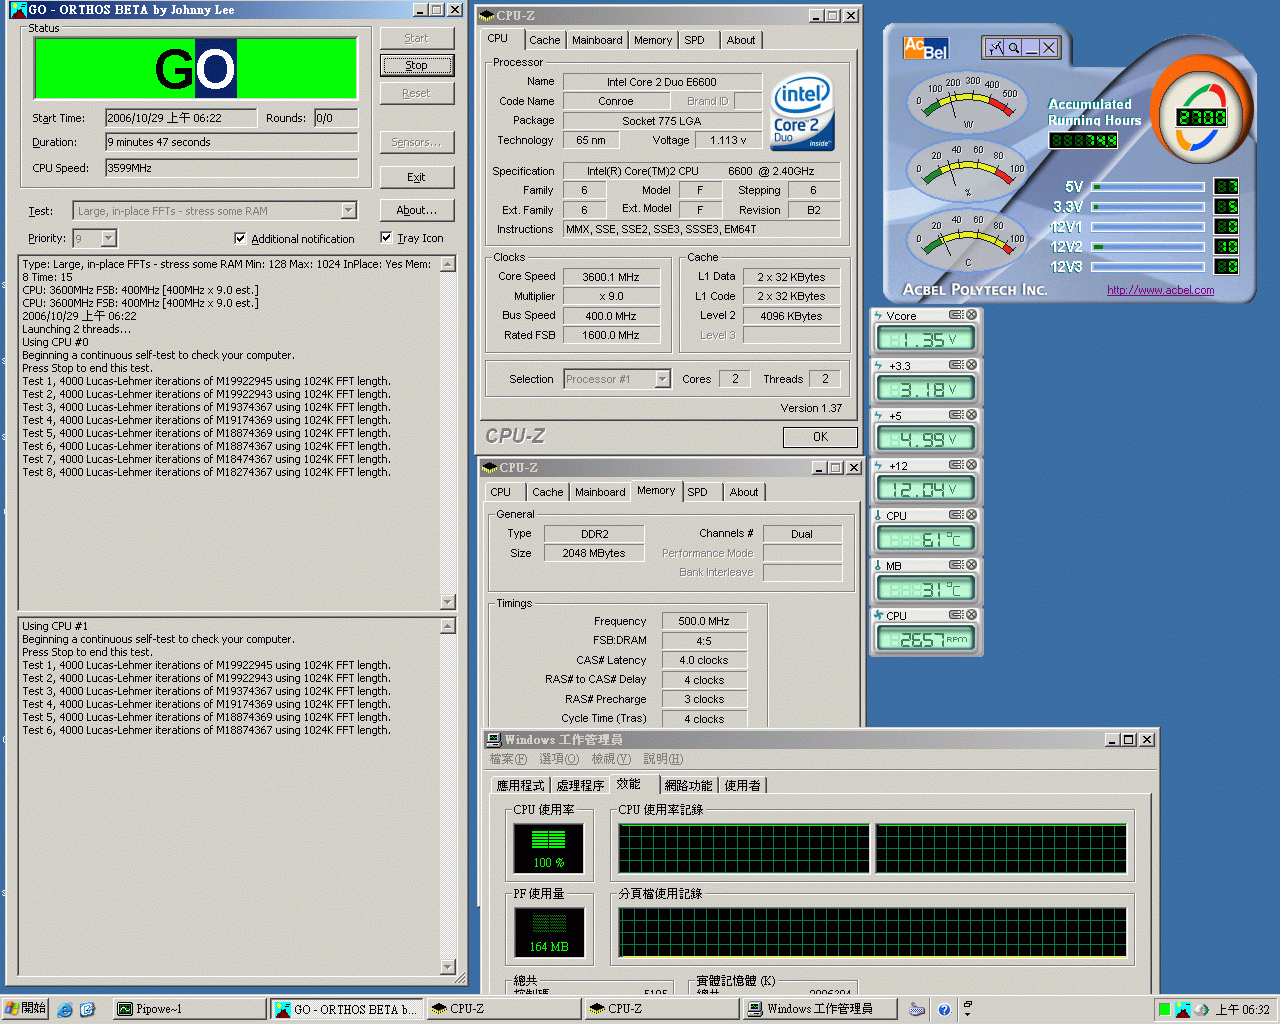Click the second browser quick launch icon
The width and height of the screenshot is (1280, 1024).
tap(87, 1010)
